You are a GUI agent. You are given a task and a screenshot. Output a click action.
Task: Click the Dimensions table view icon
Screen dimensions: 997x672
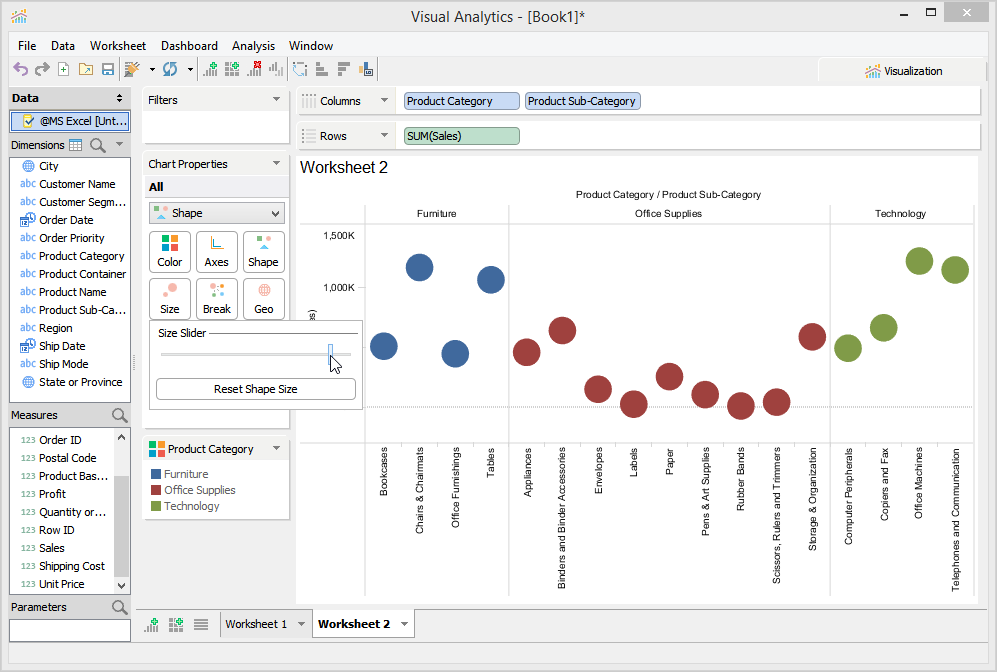(x=74, y=145)
